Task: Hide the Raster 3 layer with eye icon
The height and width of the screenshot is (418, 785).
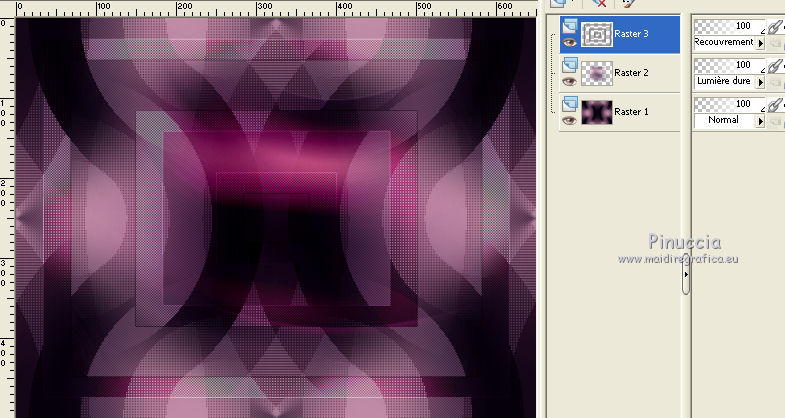Action: tap(569, 43)
